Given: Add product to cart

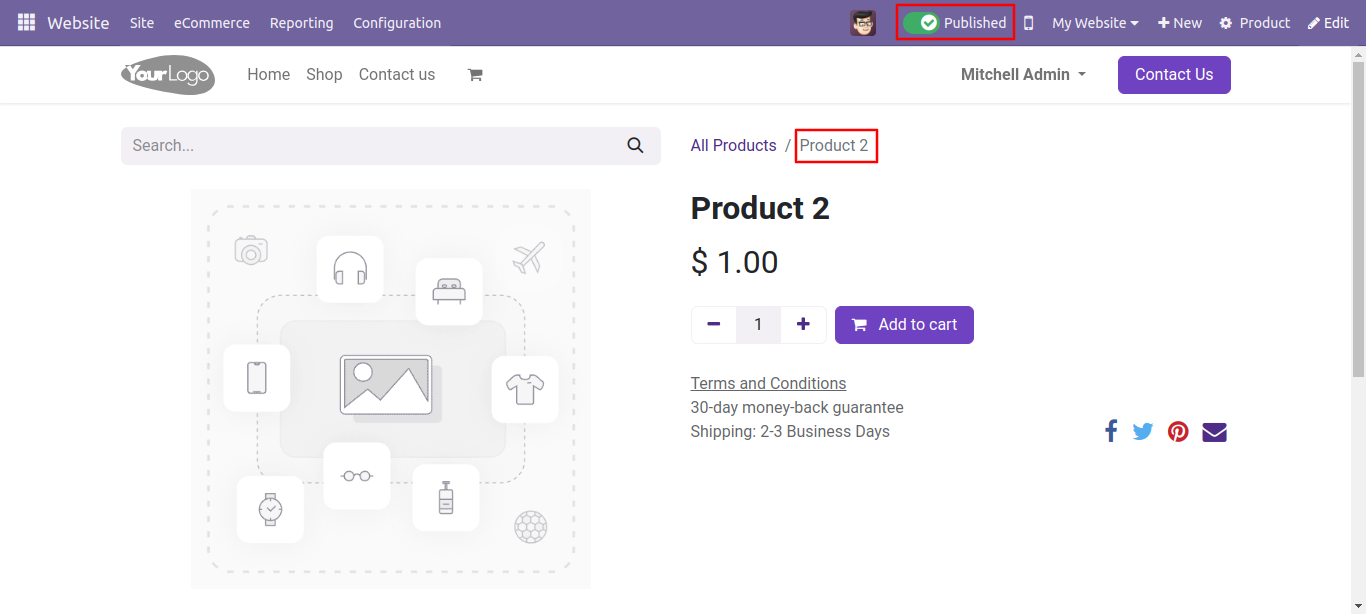Looking at the screenshot, I should 904,325.
